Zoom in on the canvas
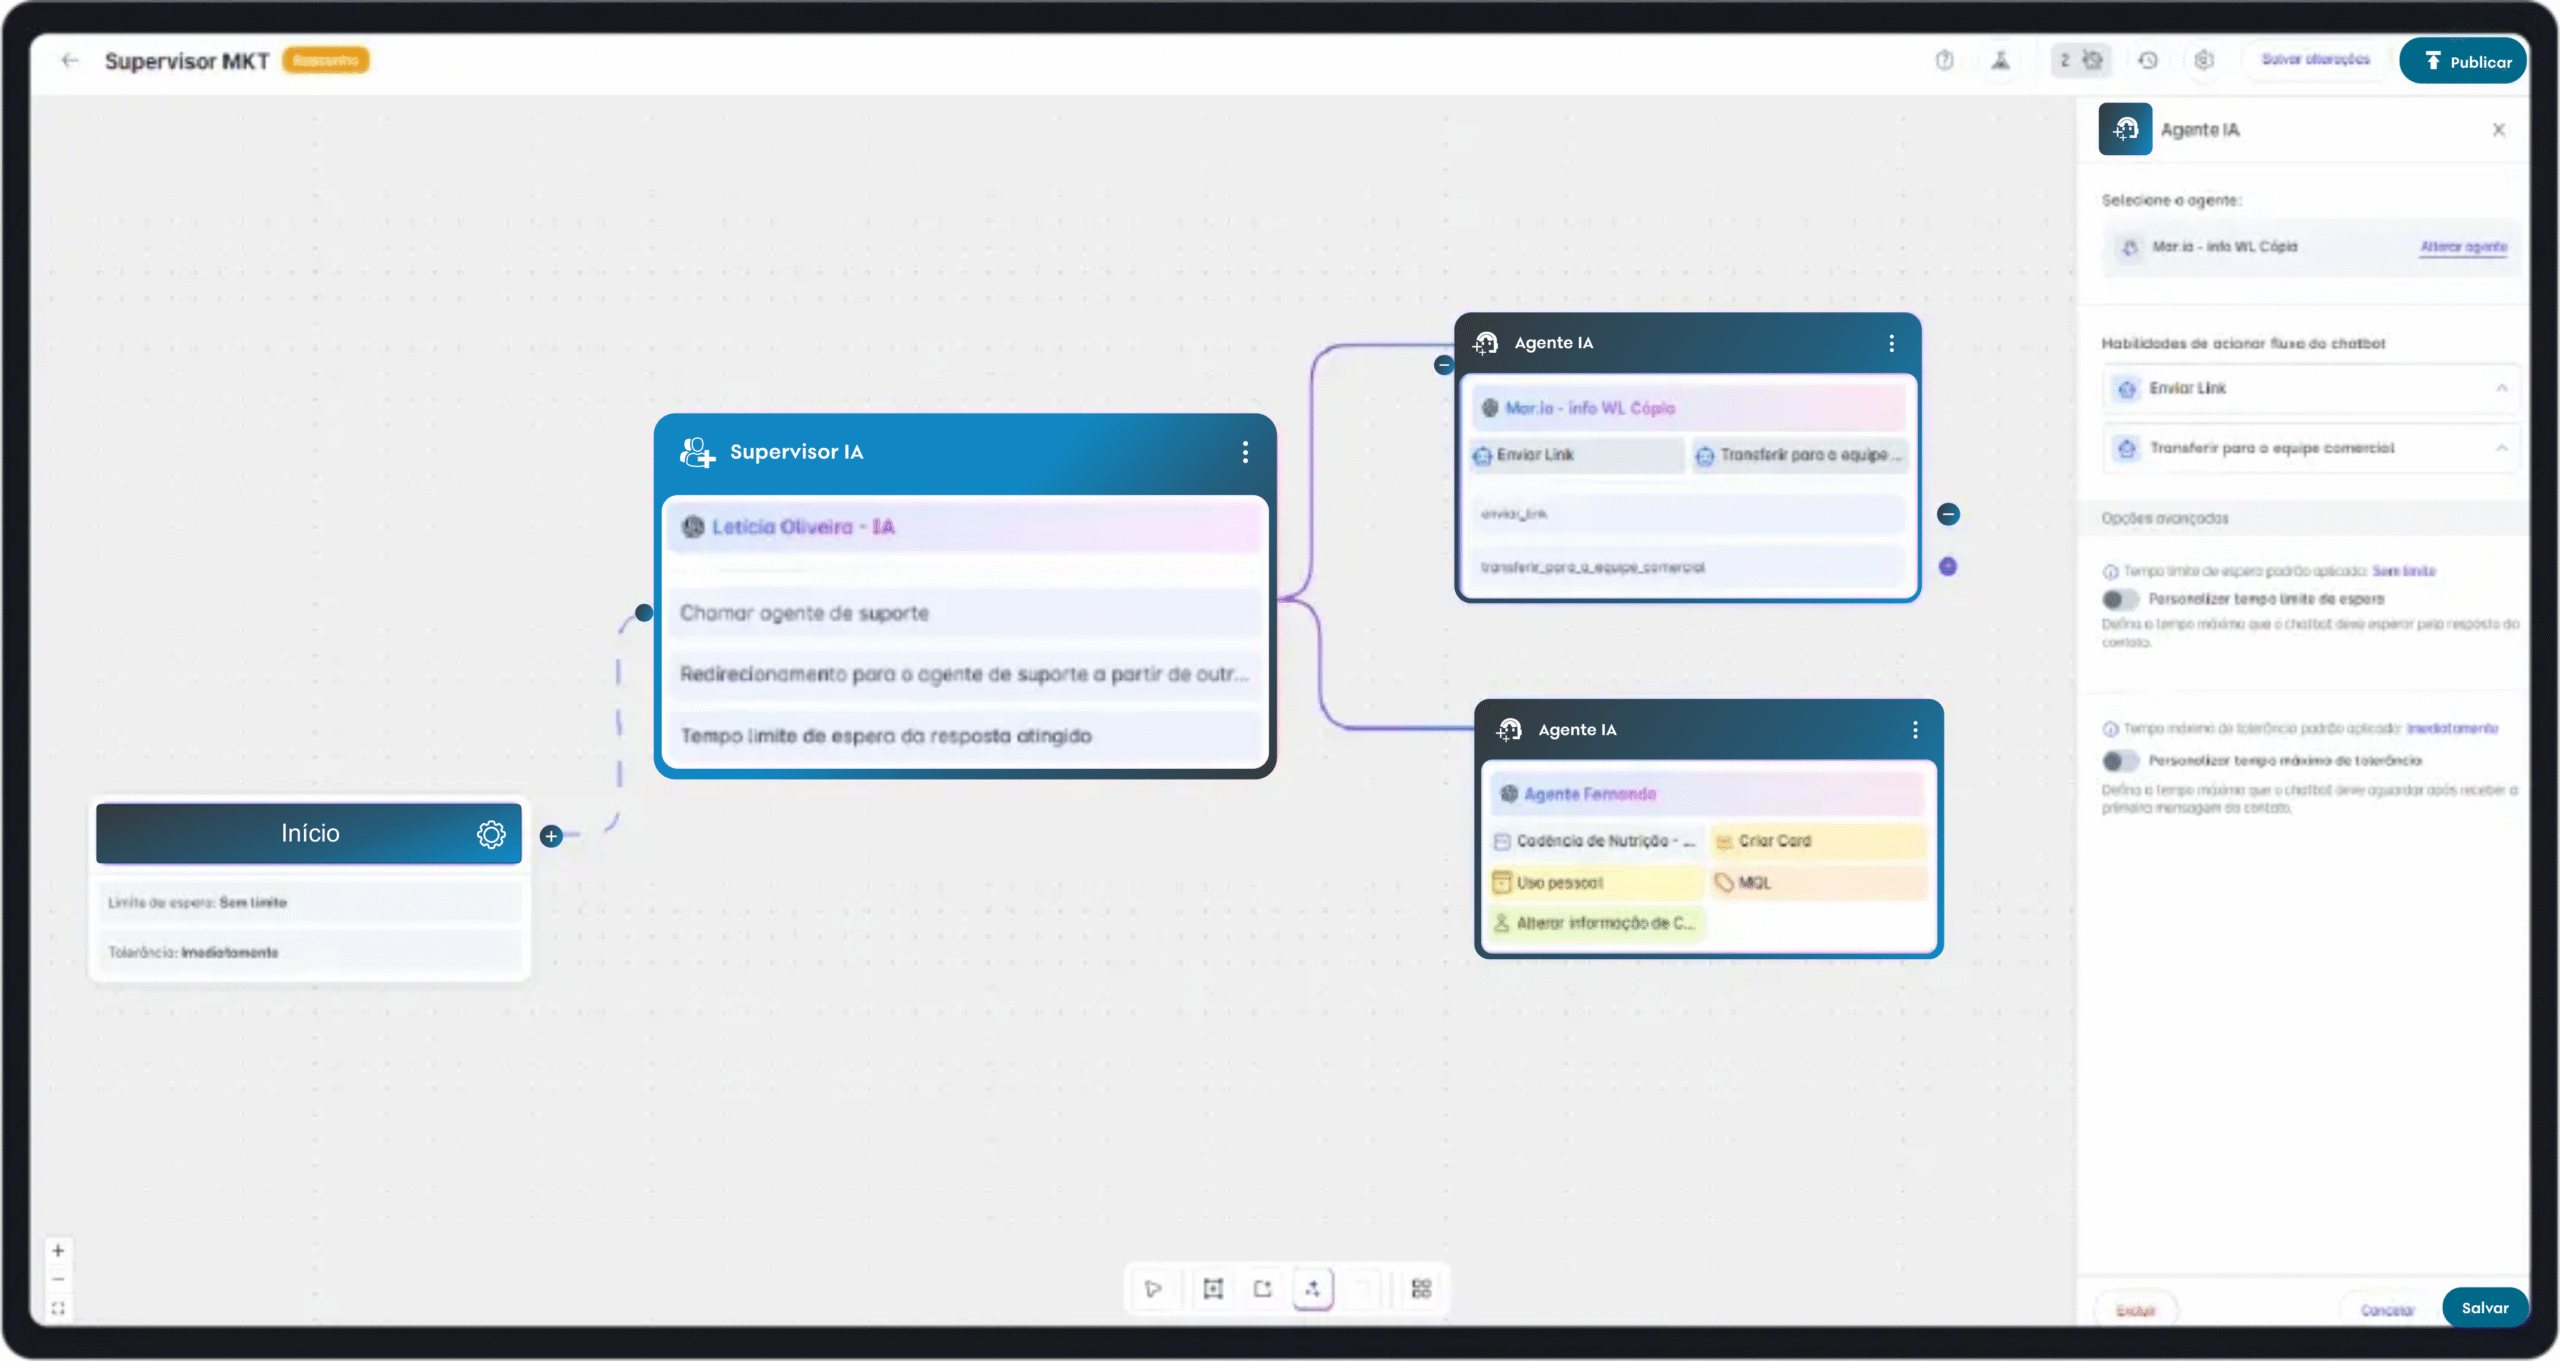2560x1361 pixels. coord(58,1250)
